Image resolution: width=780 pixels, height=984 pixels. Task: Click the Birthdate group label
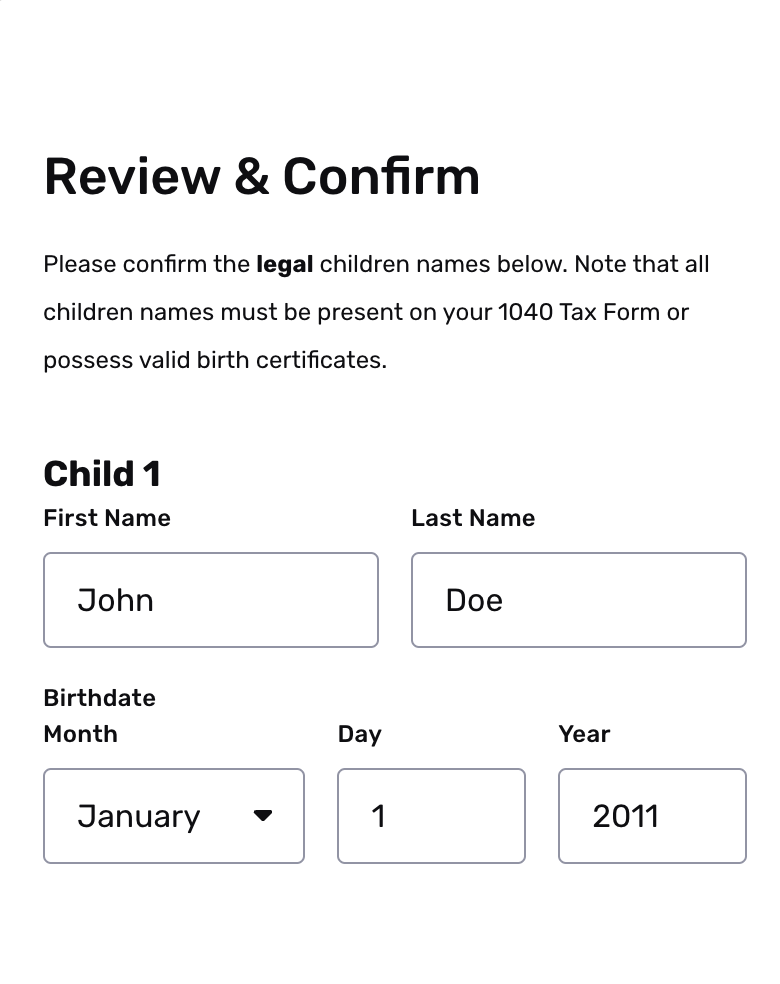click(99, 698)
